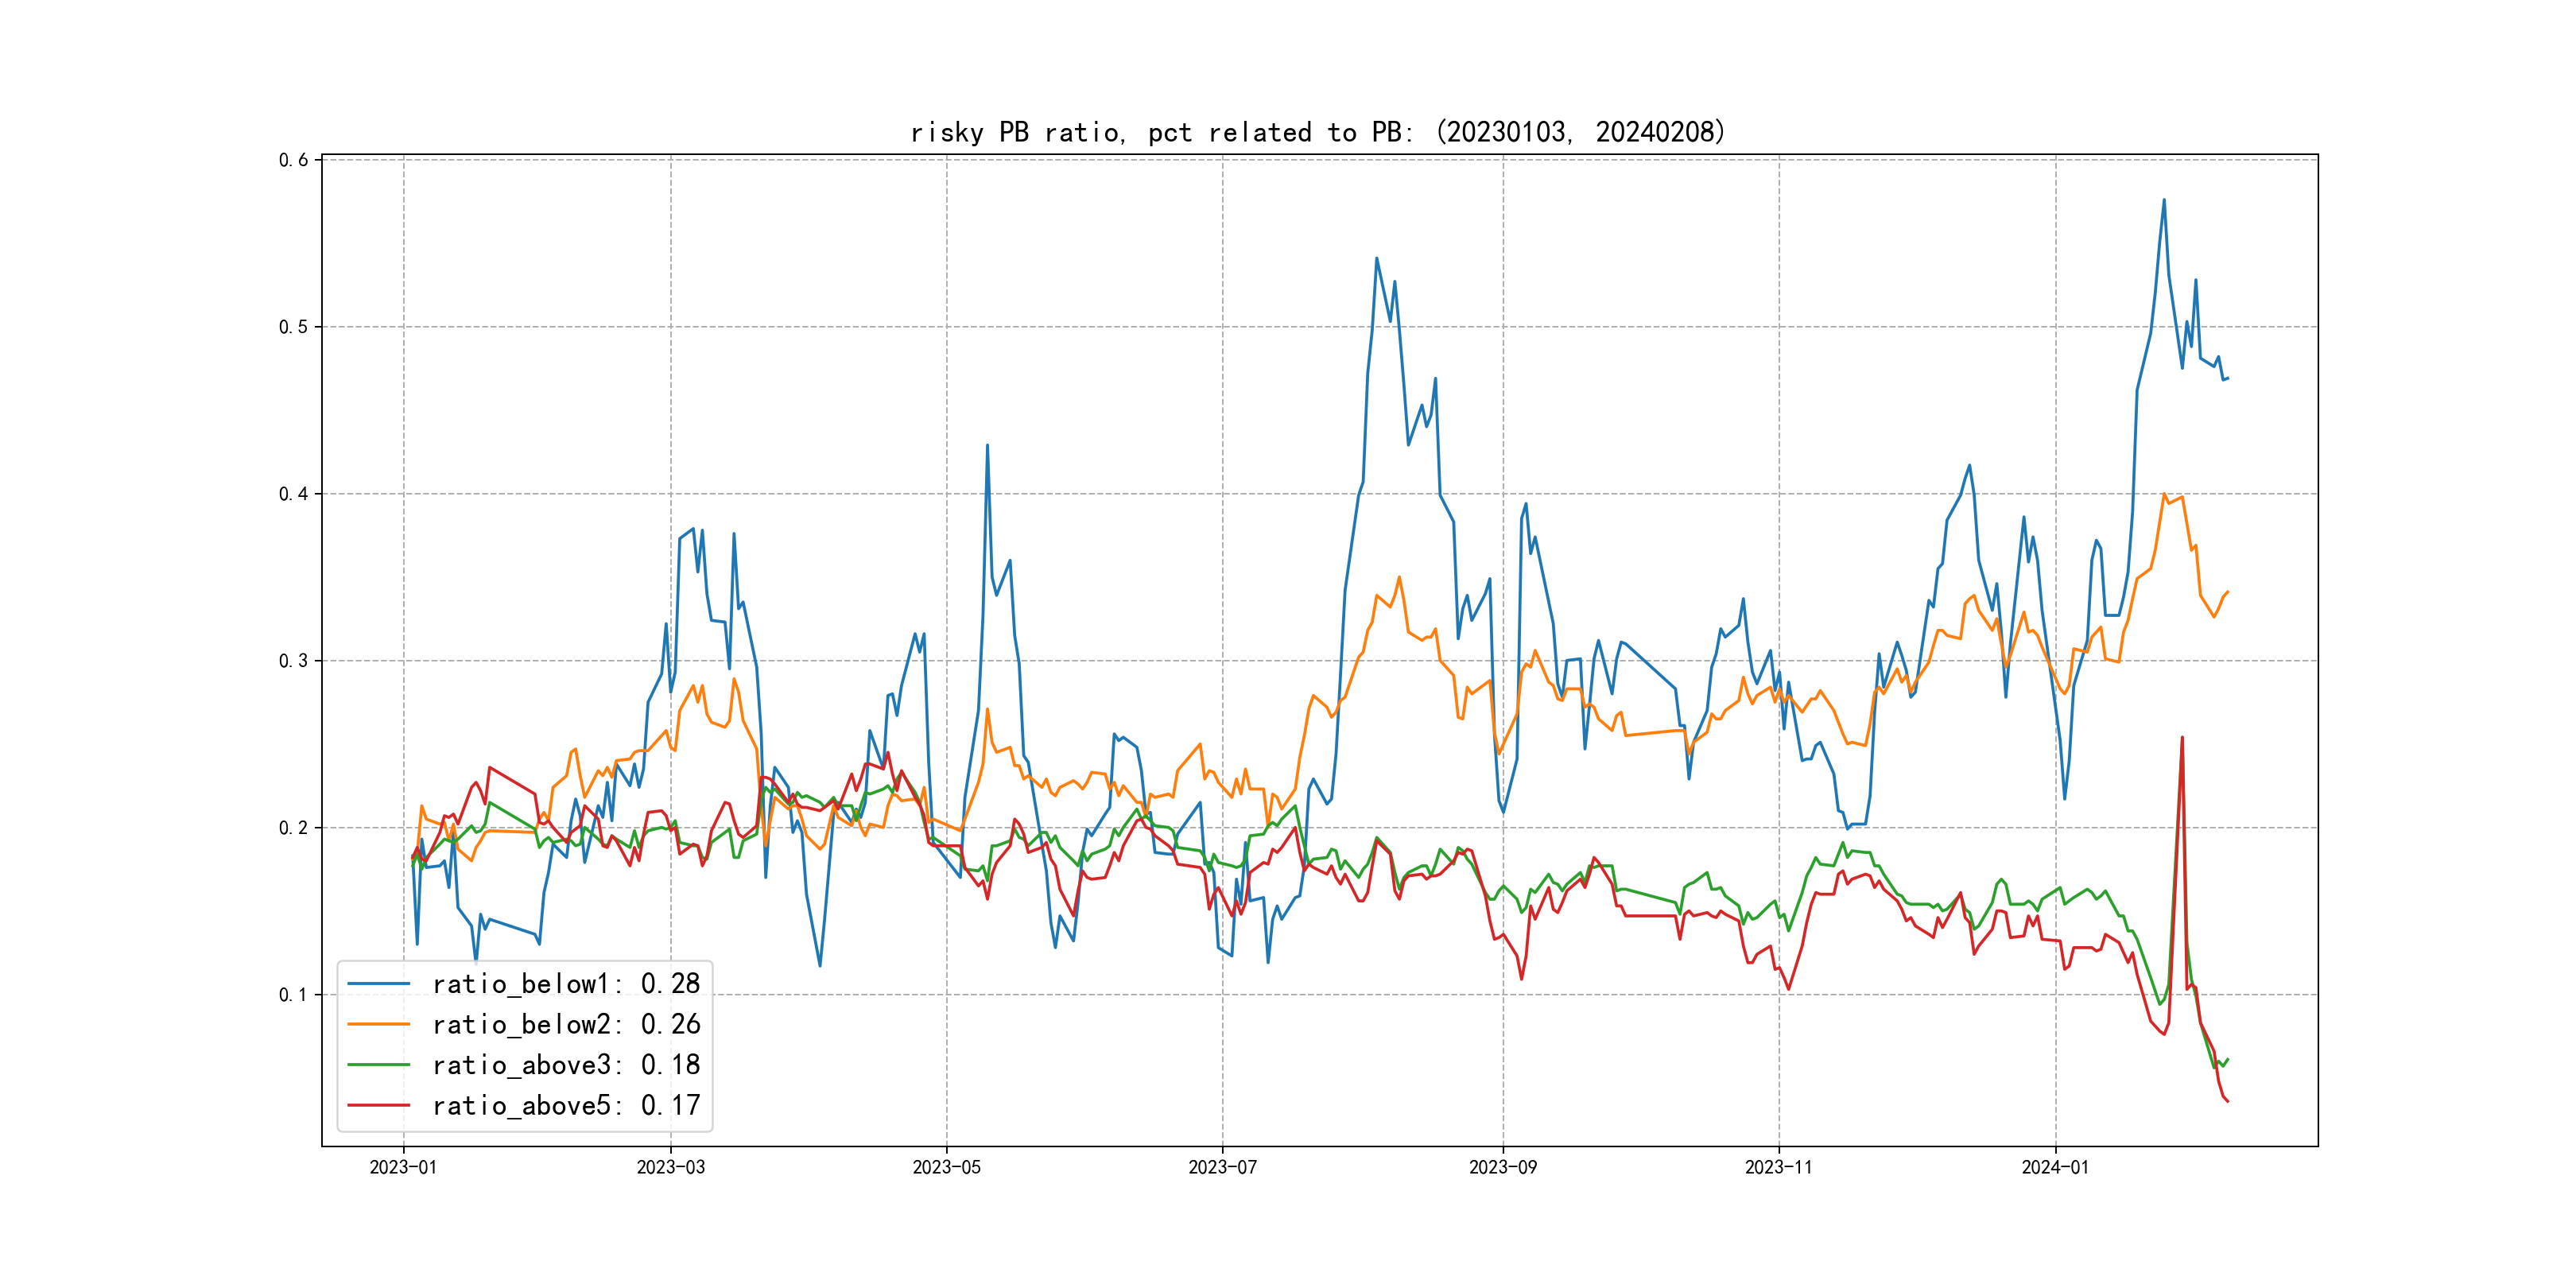Click the 0.1 y-axis tick label

293,995
